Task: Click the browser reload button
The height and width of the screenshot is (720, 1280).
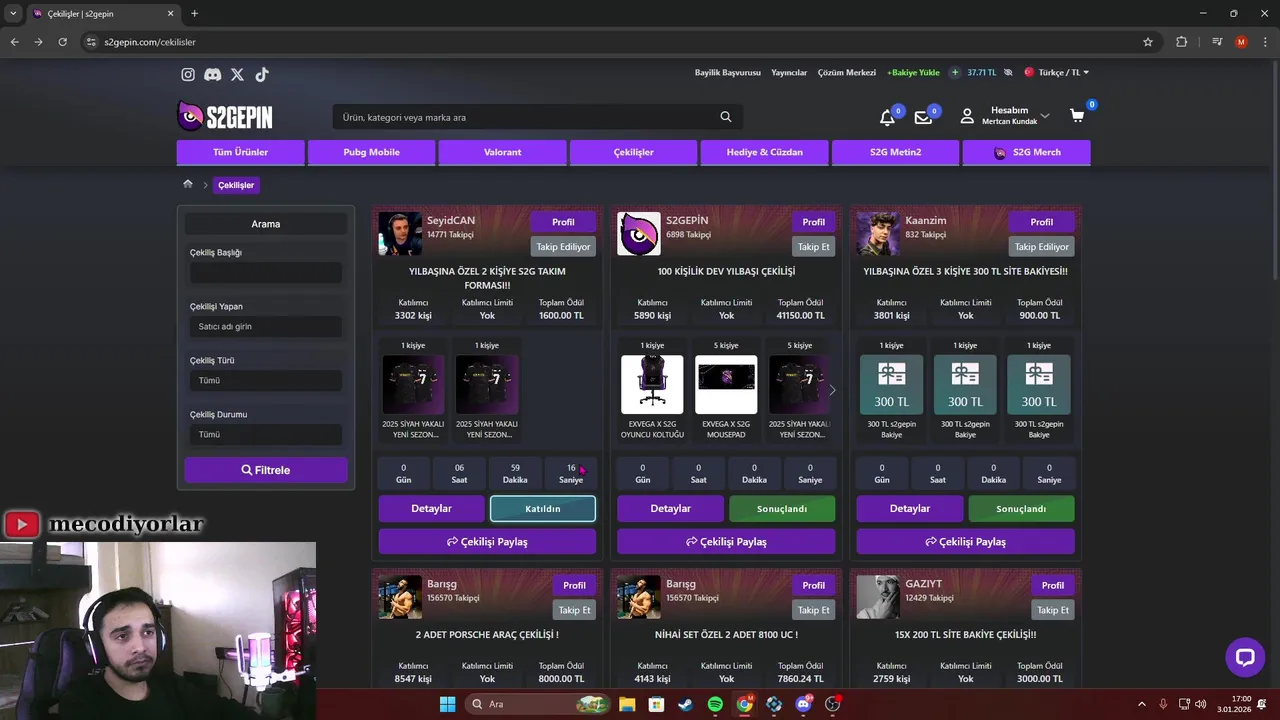Action: [62, 42]
